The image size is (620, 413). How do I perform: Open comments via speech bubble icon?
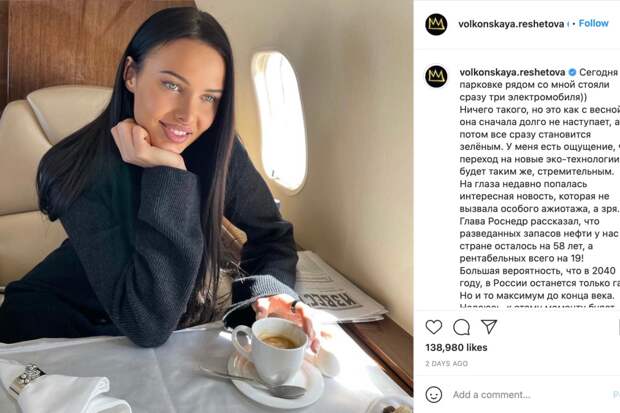[461, 327]
